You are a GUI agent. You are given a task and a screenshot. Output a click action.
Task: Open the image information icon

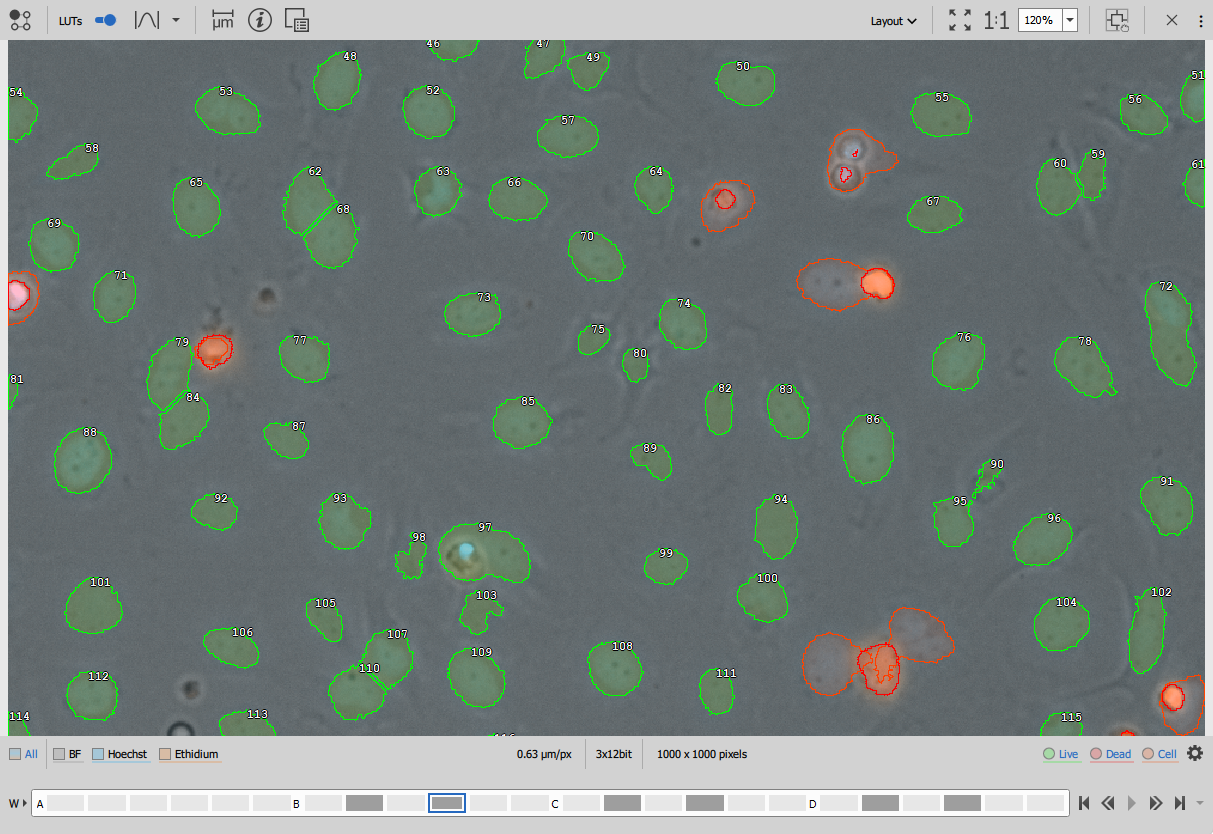point(260,20)
